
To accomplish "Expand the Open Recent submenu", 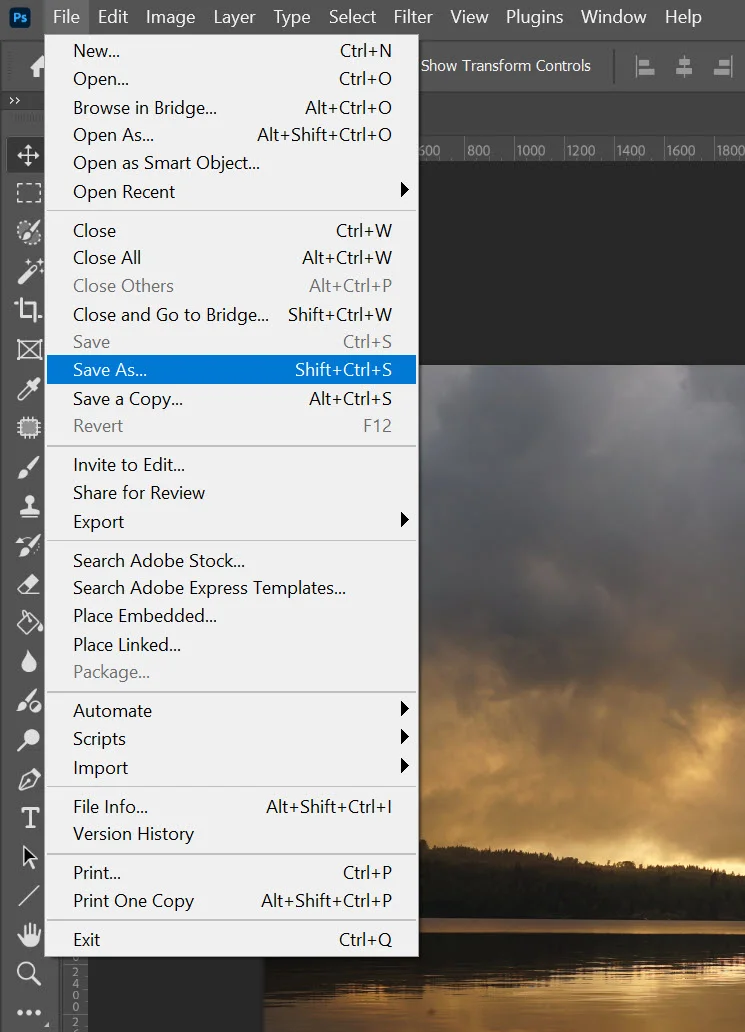I will point(231,192).
